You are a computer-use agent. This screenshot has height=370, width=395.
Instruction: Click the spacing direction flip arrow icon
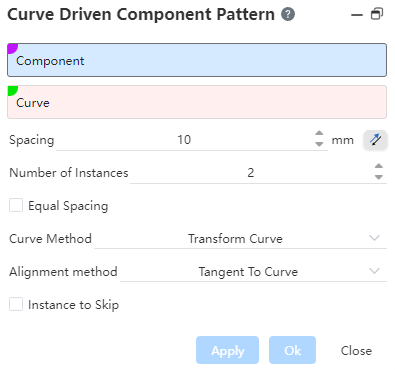(375, 140)
